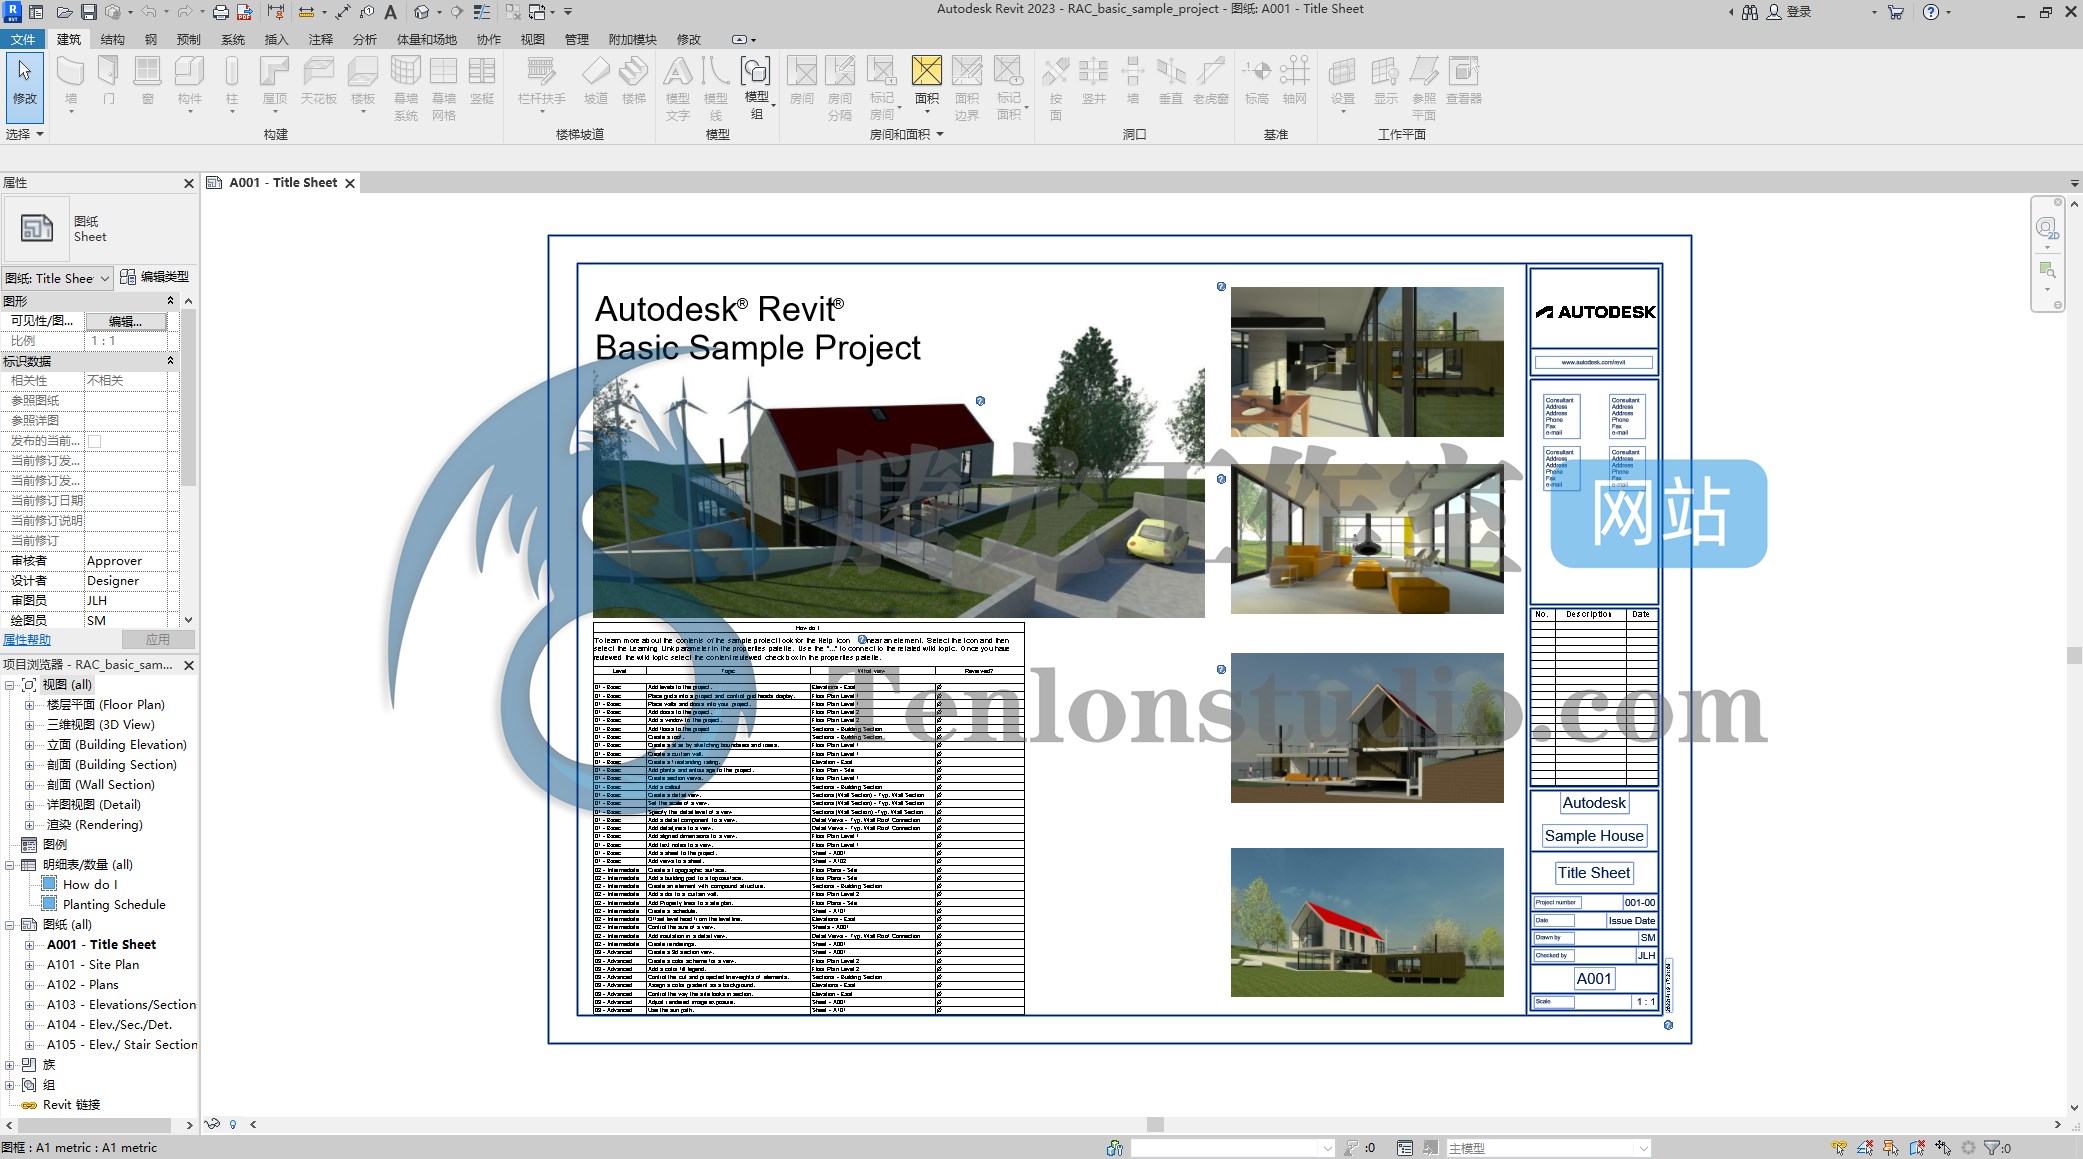2083x1159 pixels.
Task: Select the 坡道 (Ramp) tool
Action: pos(596,82)
